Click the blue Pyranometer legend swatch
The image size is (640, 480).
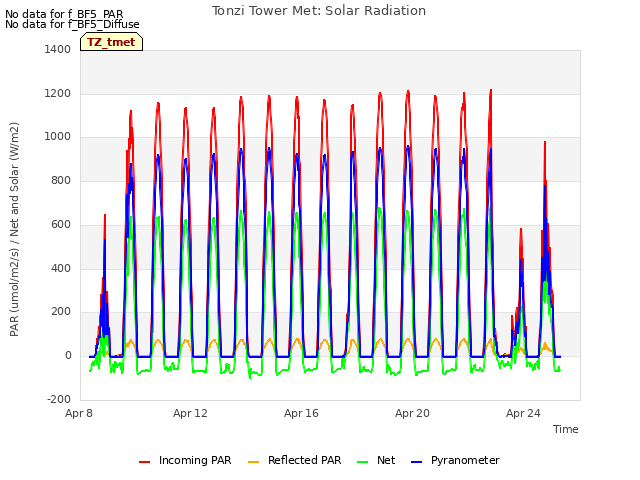point(416,462)
